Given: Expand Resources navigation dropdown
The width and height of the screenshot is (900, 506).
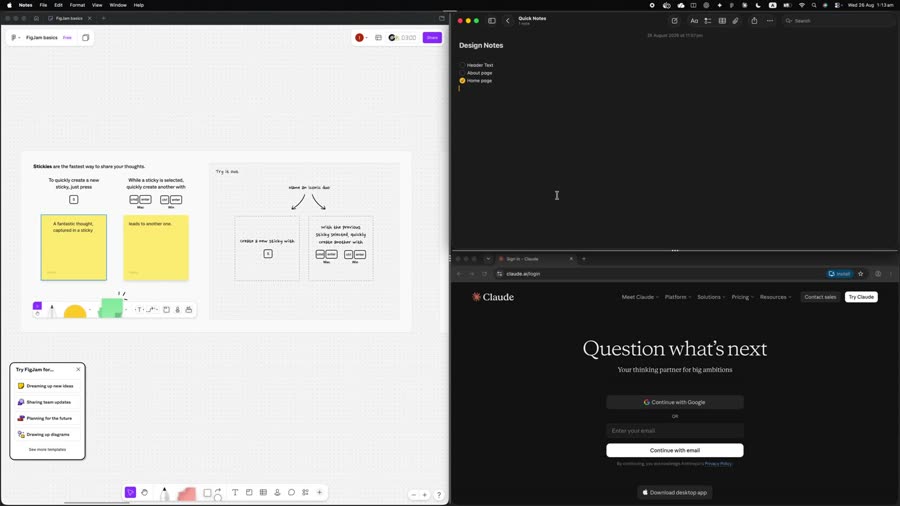Looking at the screenshot, I should click(775, 297).
